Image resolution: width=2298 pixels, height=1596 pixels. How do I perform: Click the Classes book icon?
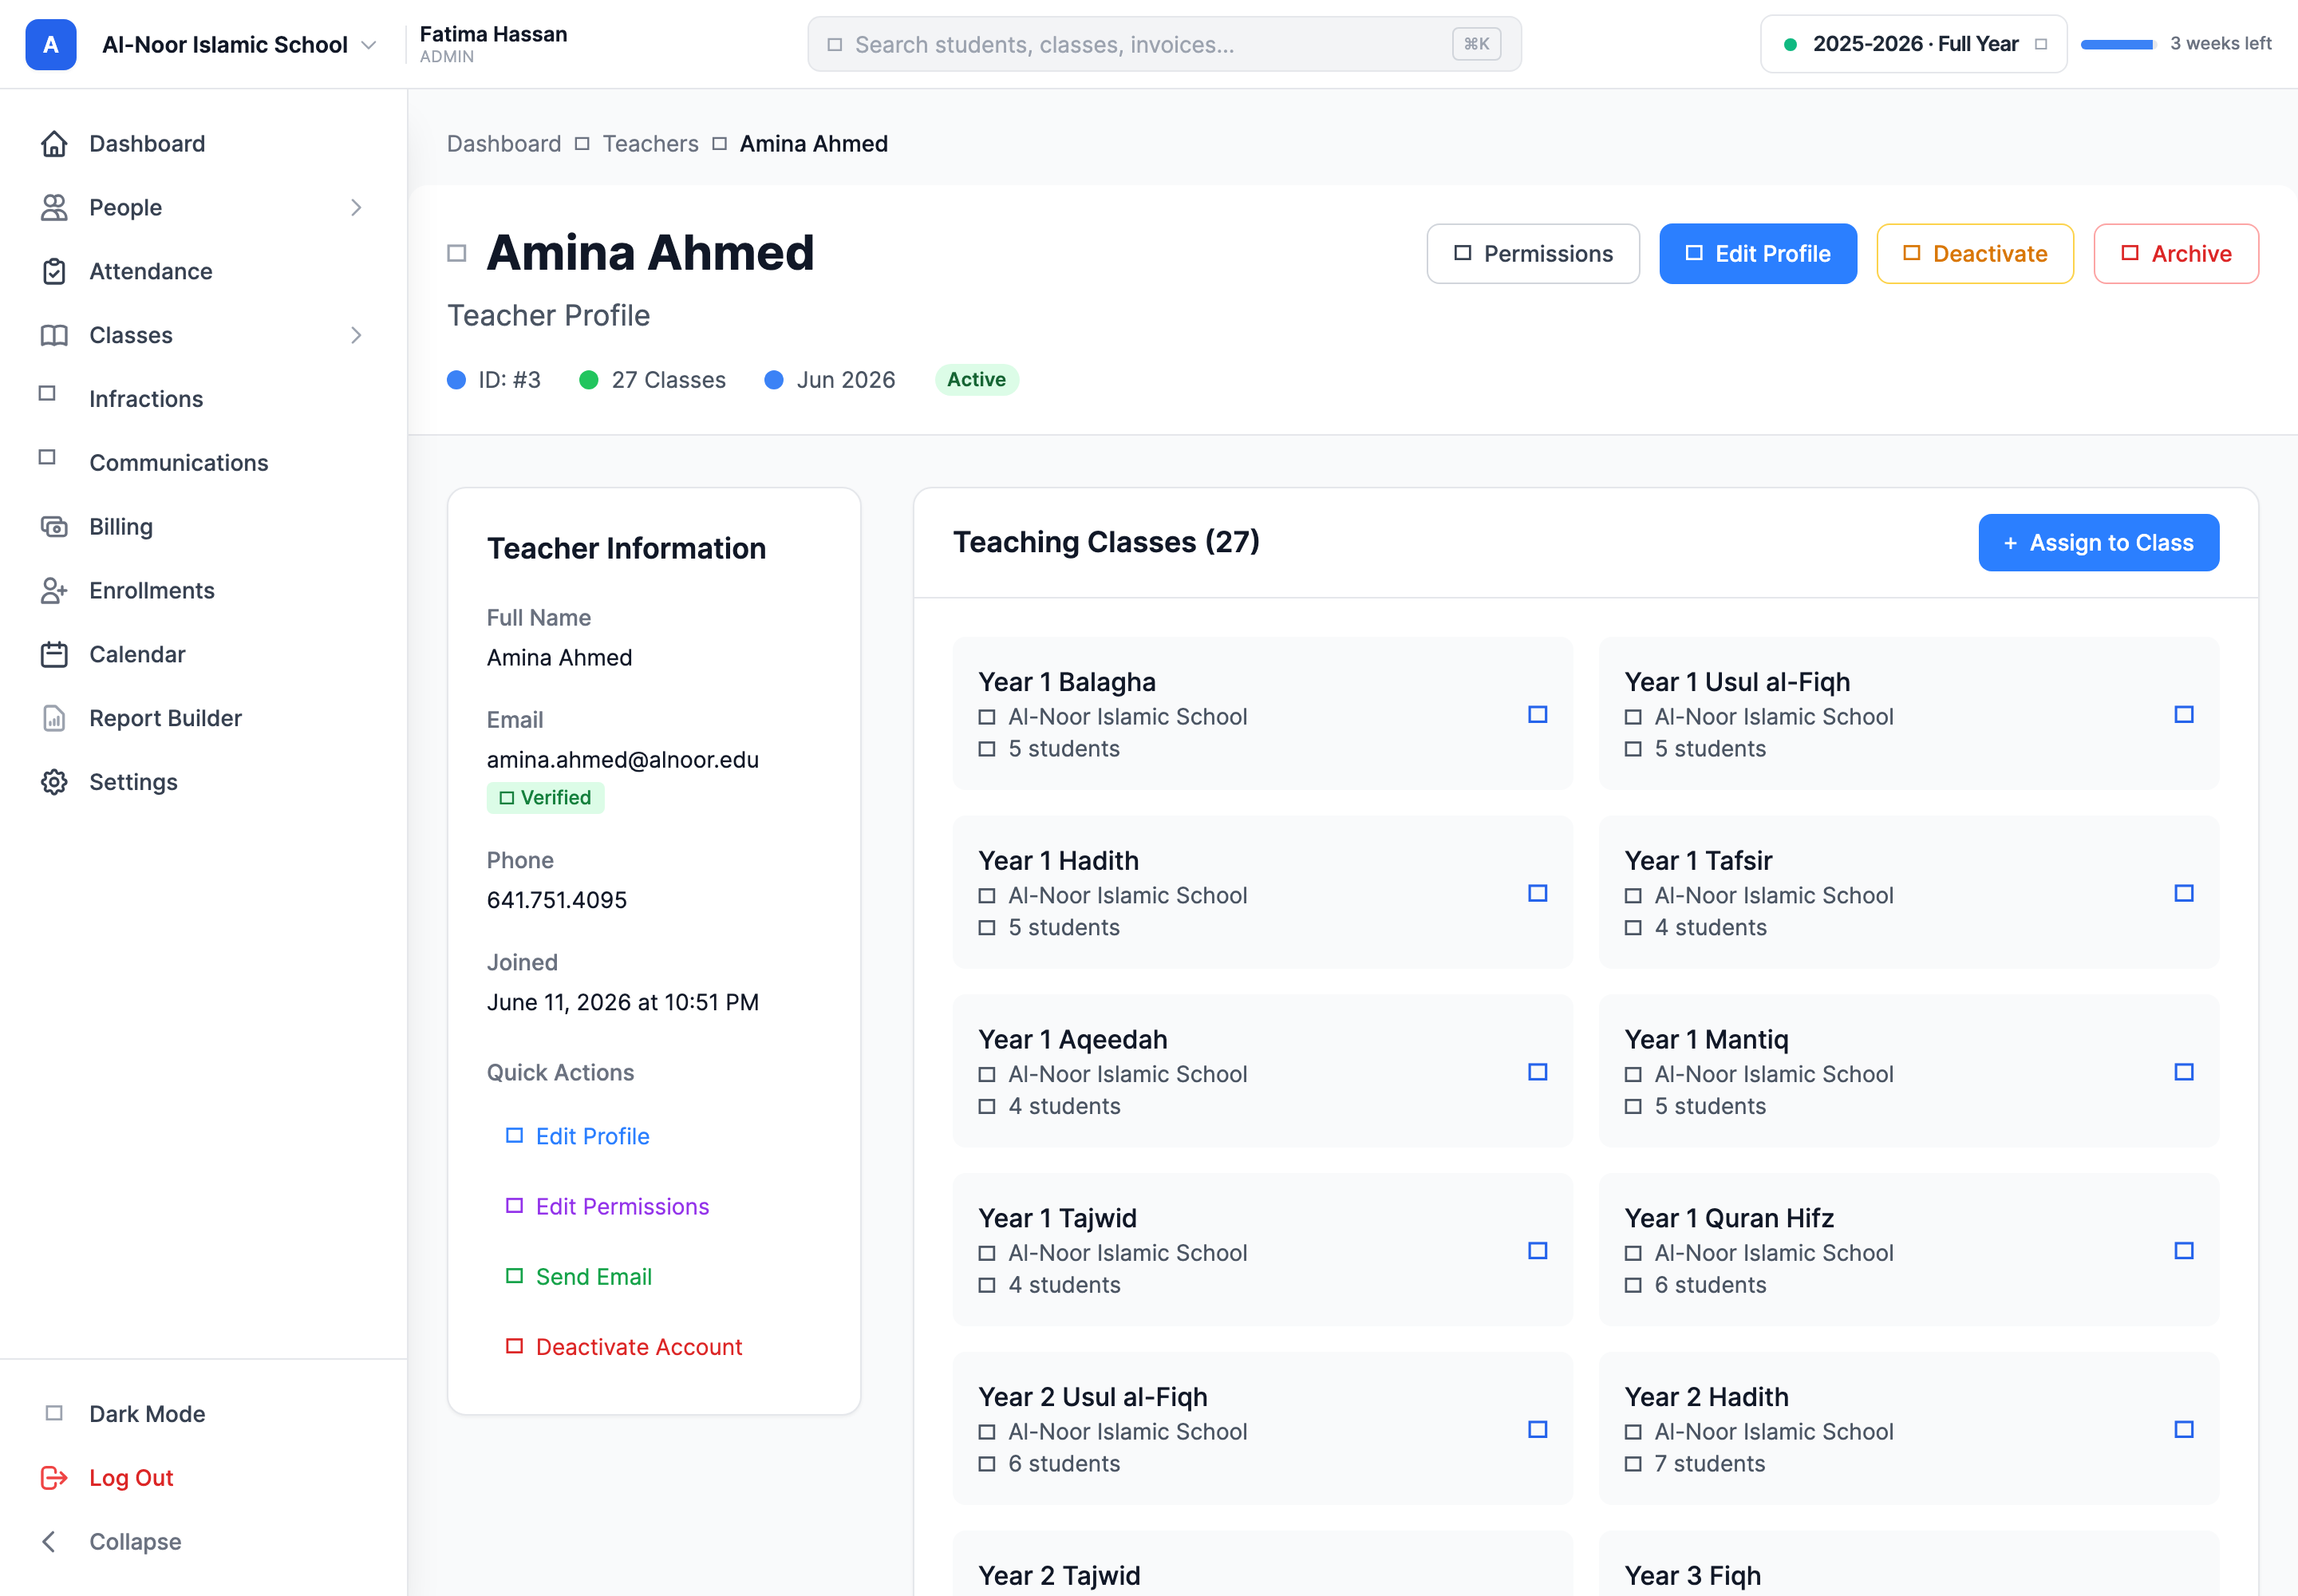click(54, 336)
